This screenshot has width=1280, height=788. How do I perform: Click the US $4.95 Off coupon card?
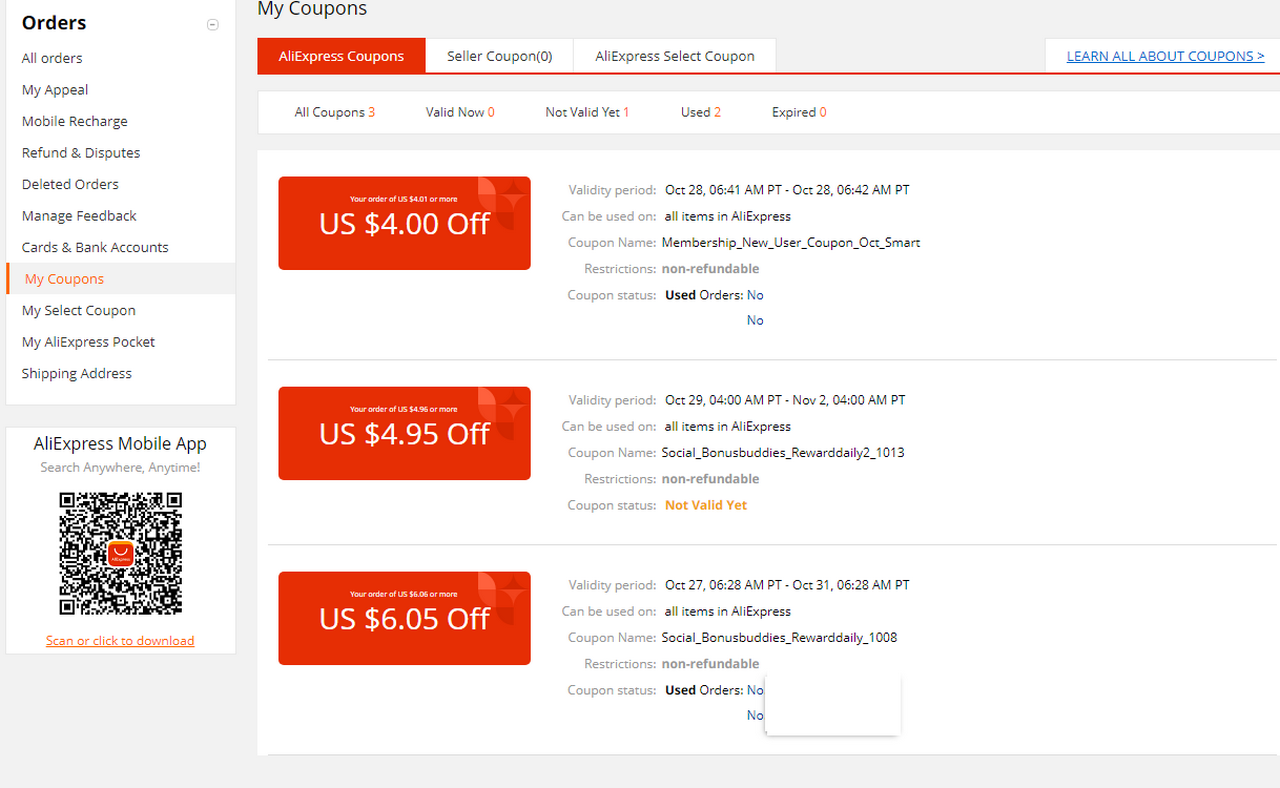pos(404,433)
